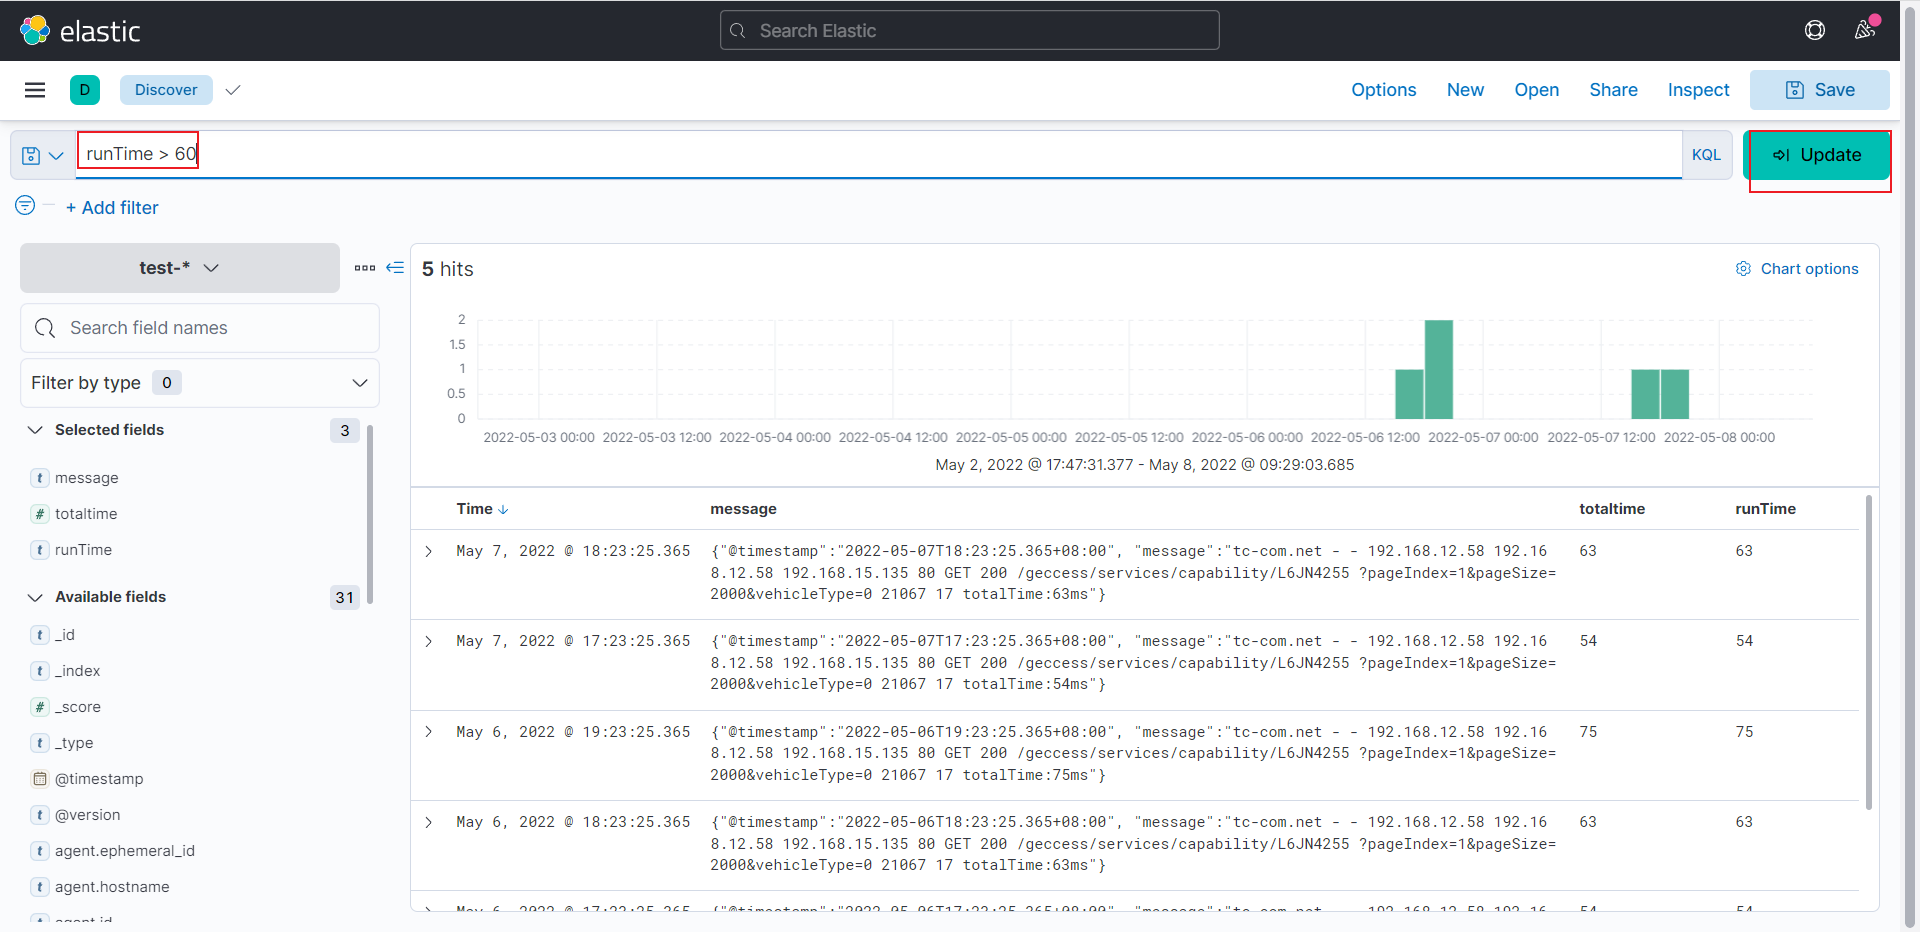Viewport: 1920px width, 932px height.
Task: Click the filter options circle icon
Action: 25,205
